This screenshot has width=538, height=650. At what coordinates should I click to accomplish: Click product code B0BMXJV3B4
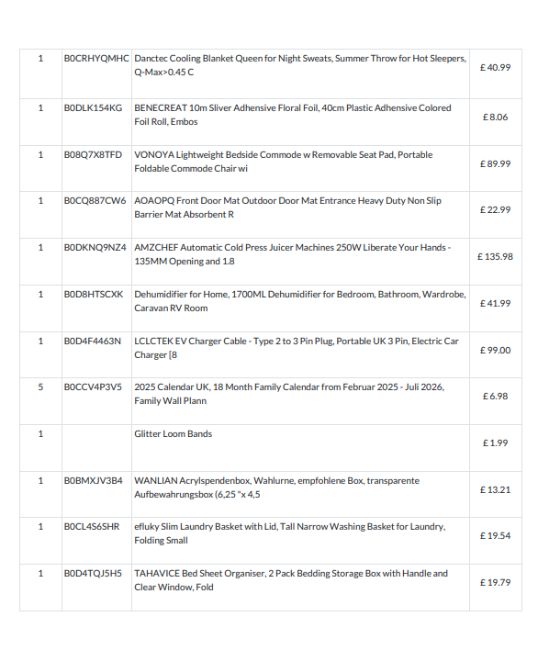(x=93, y=481)
